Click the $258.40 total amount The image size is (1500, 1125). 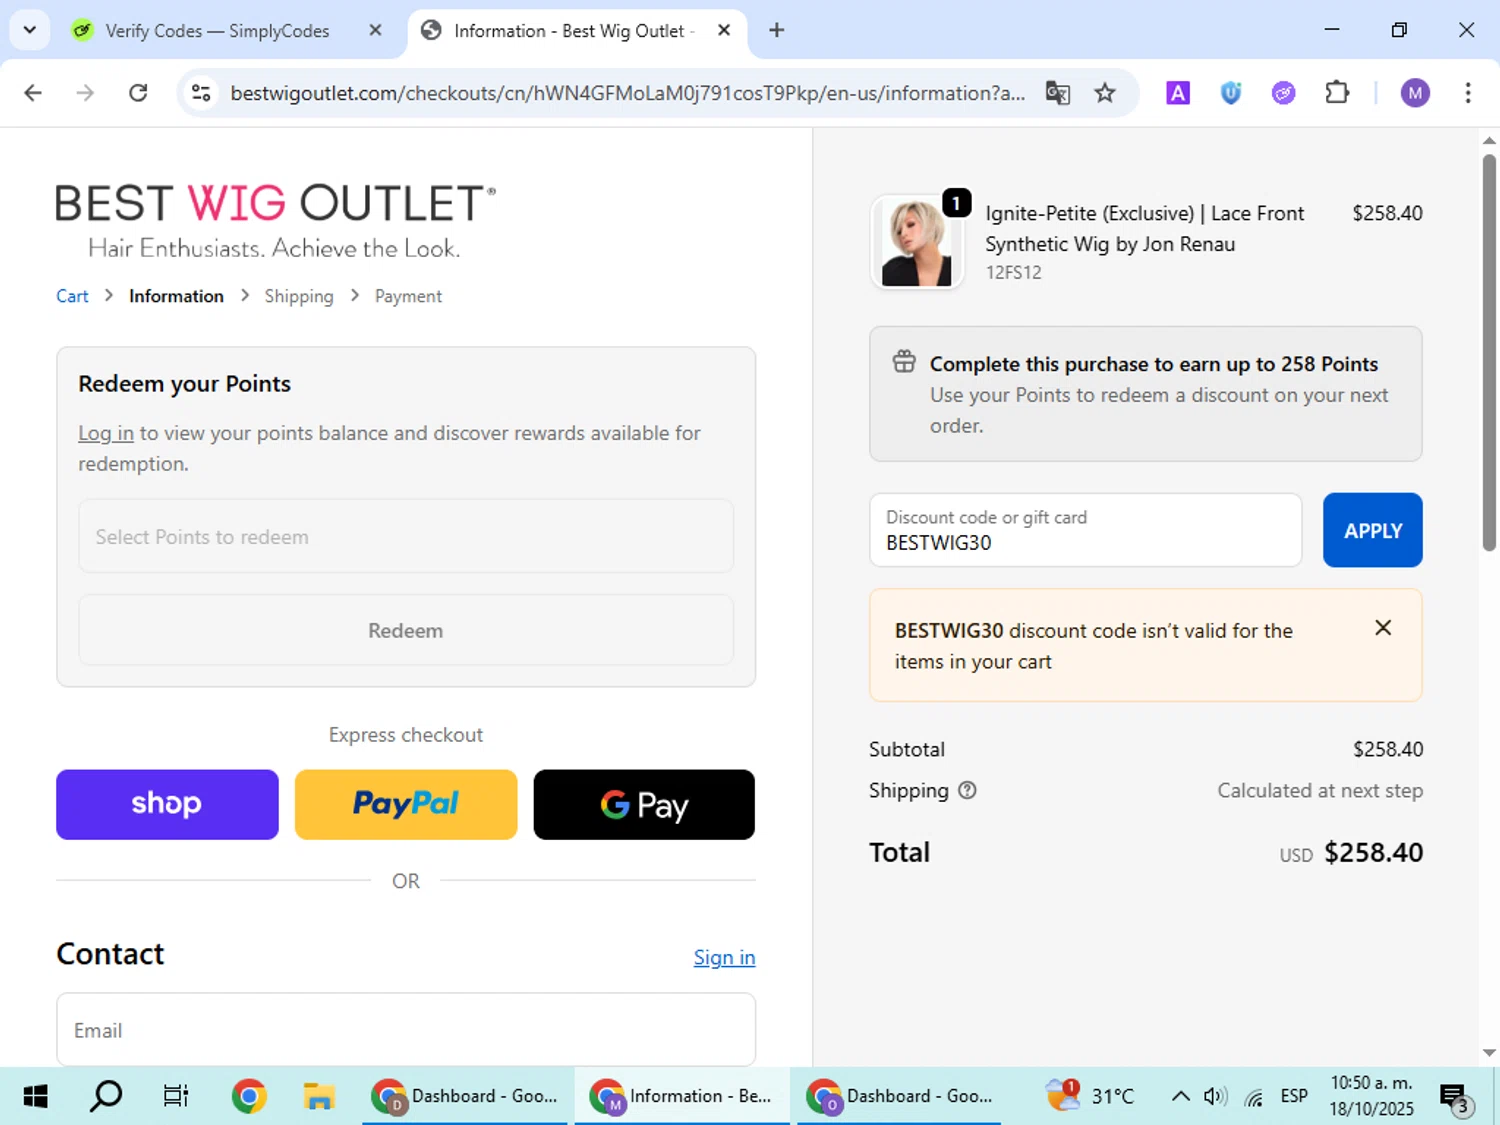(x=1373, y=852)
